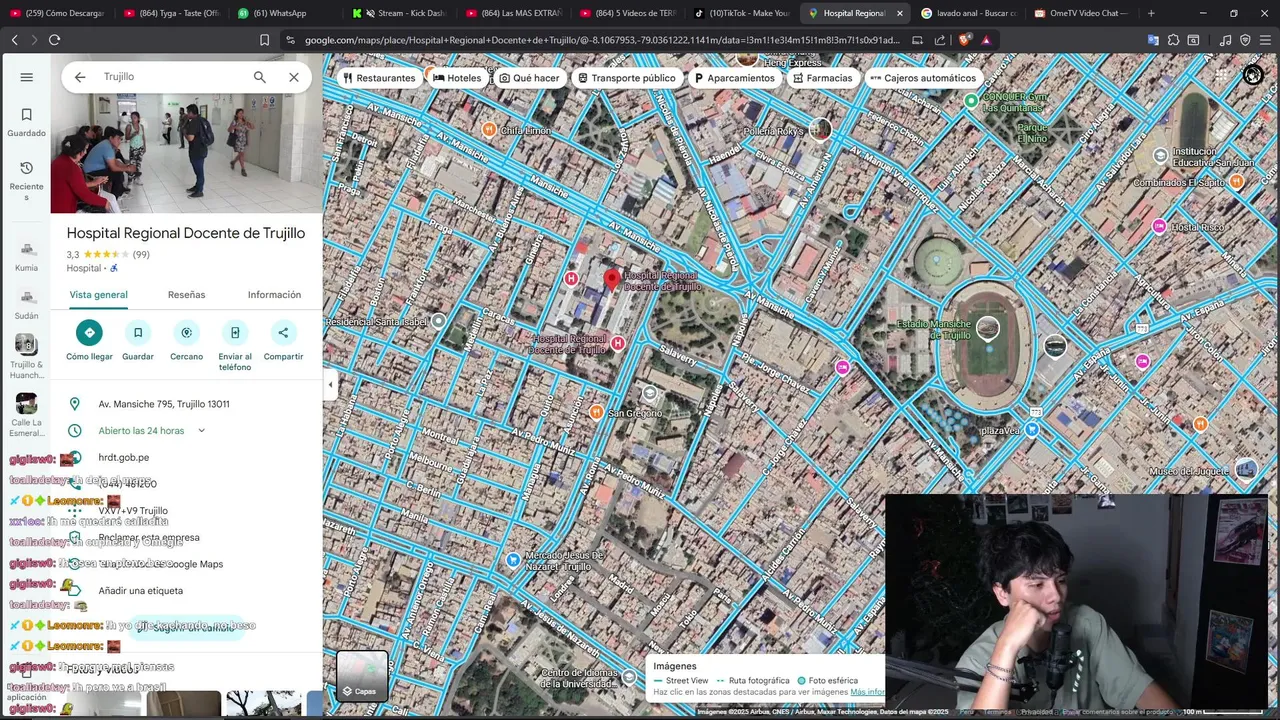The image size is (1280, 720).
Task: Open the hrdt.gob.pe website link
Action: click(x=124, y=457)
